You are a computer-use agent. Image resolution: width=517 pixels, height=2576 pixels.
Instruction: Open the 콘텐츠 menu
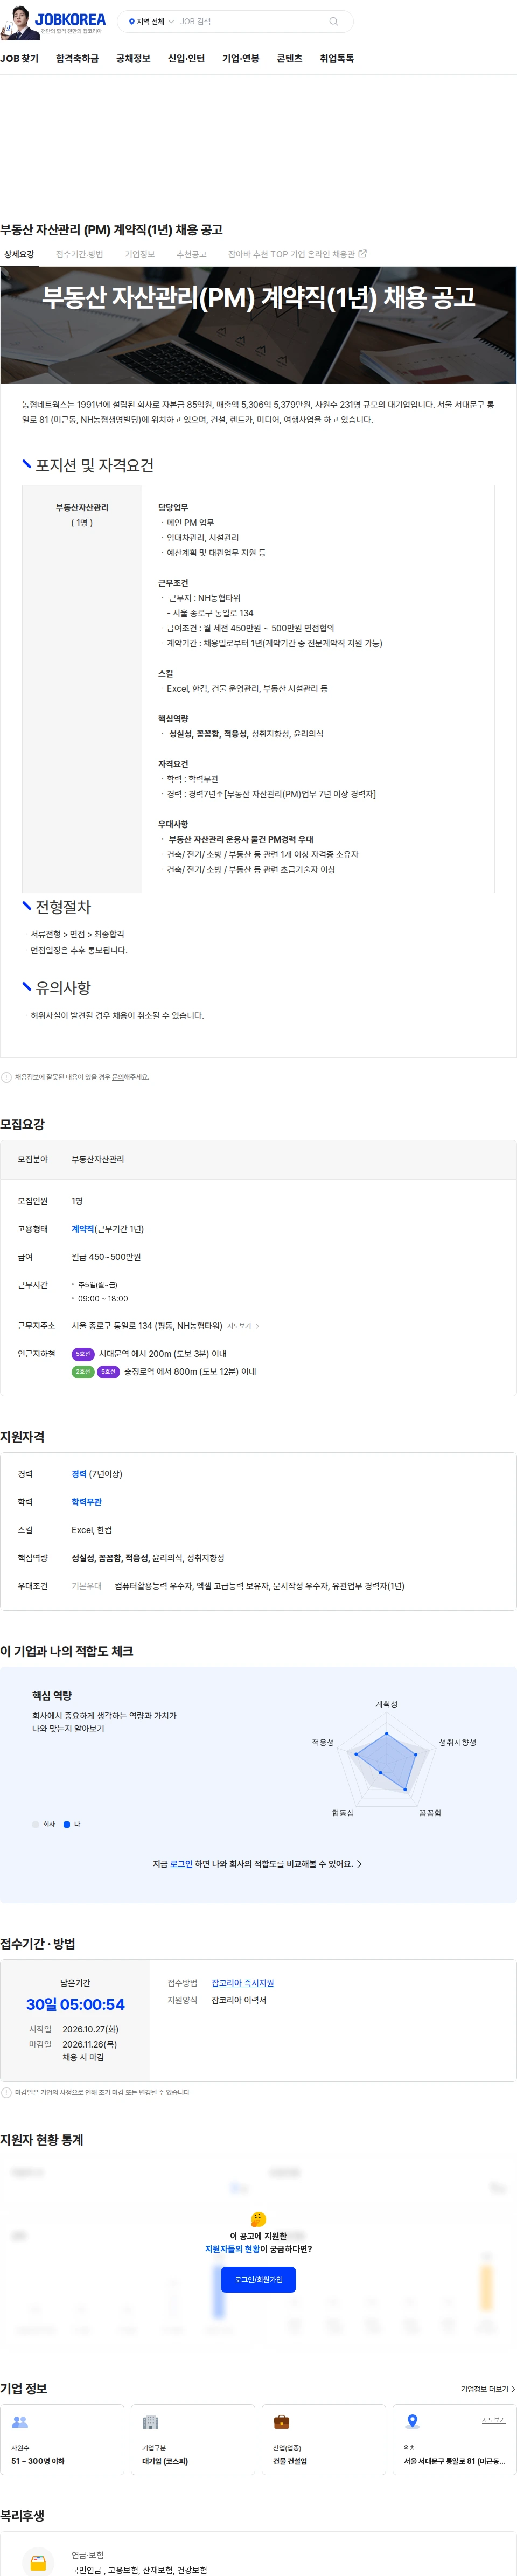pos(289,59)
